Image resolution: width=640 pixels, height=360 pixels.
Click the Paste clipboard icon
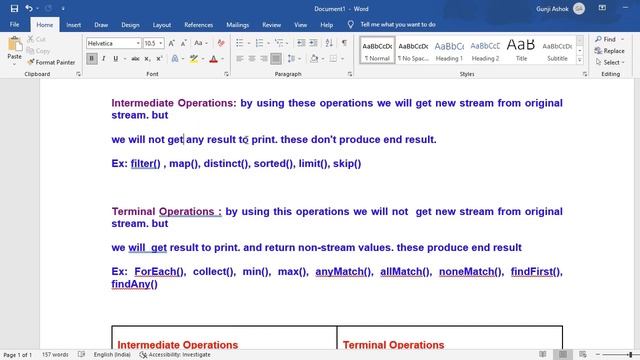pos(15,44)
